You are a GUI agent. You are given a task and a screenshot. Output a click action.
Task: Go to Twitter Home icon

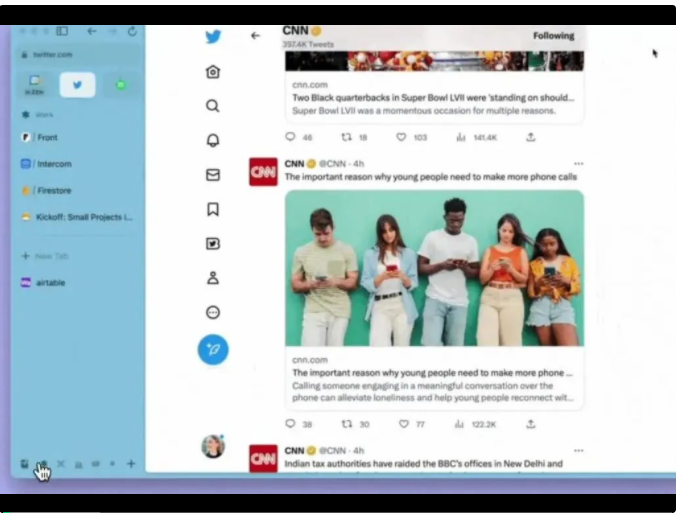213,72
